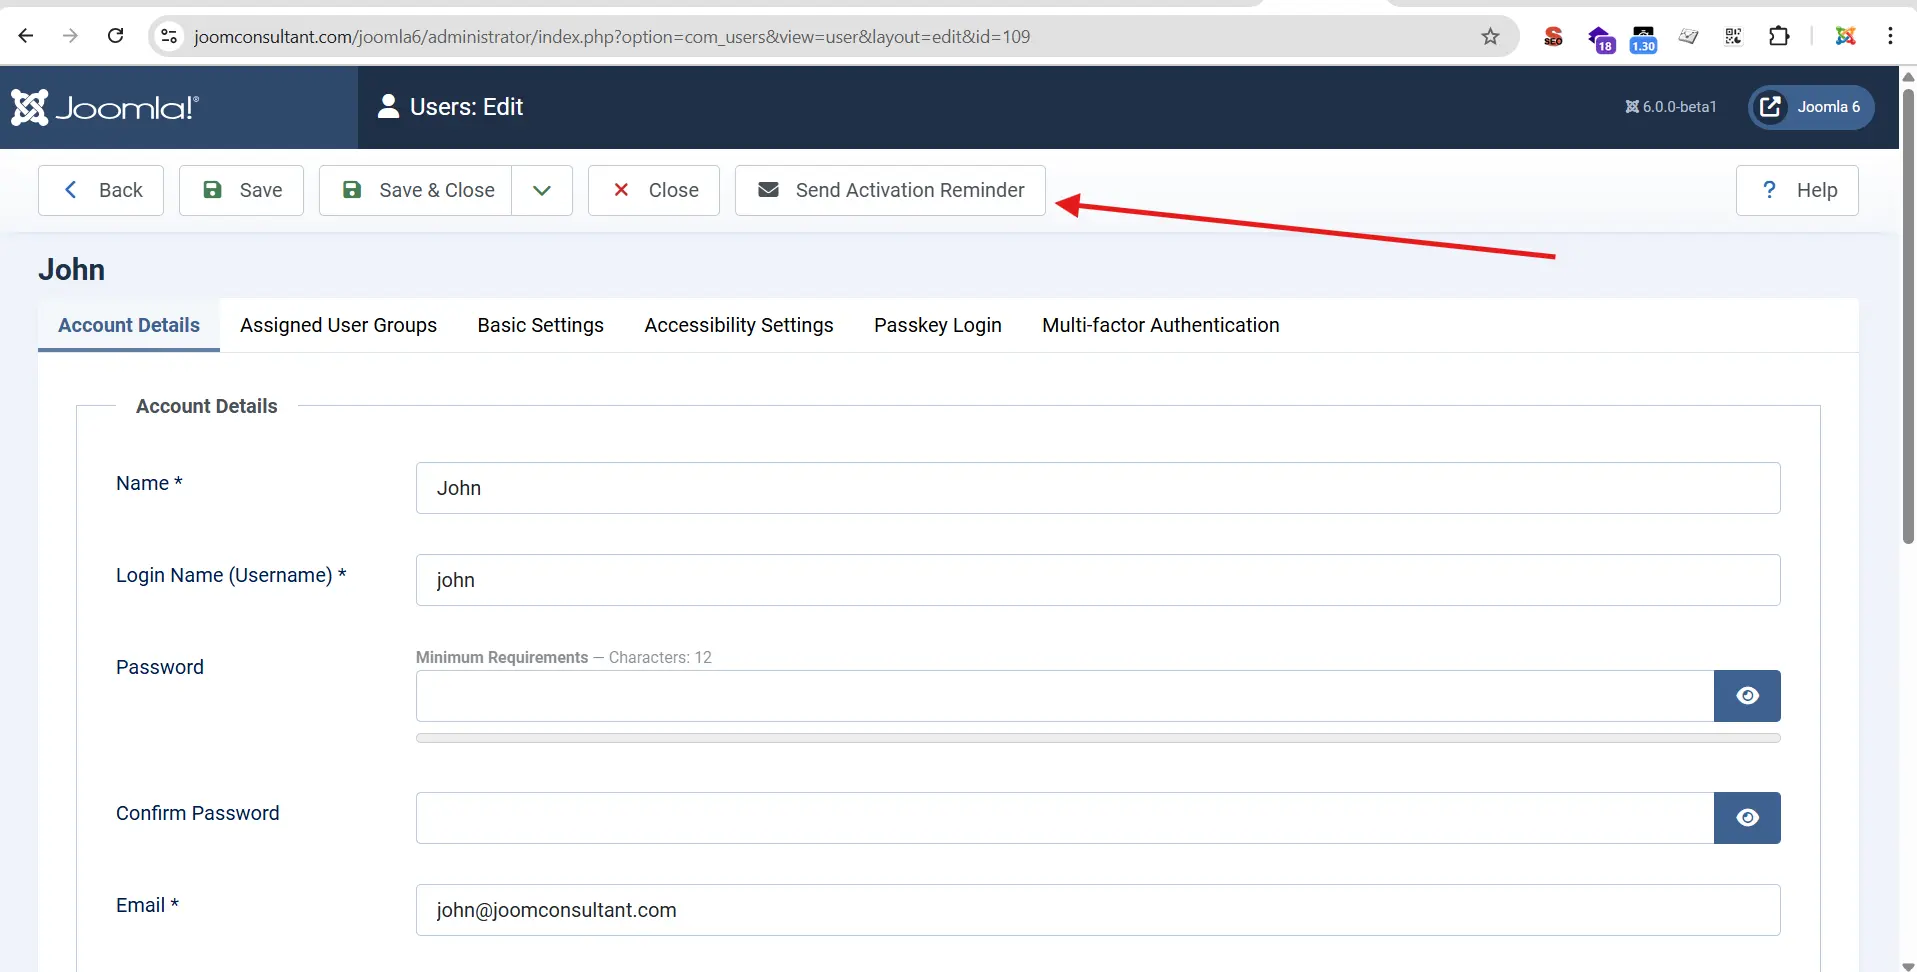Click the browser back arrow
This screenshot has width=1917, height=972.
[26, 37]
